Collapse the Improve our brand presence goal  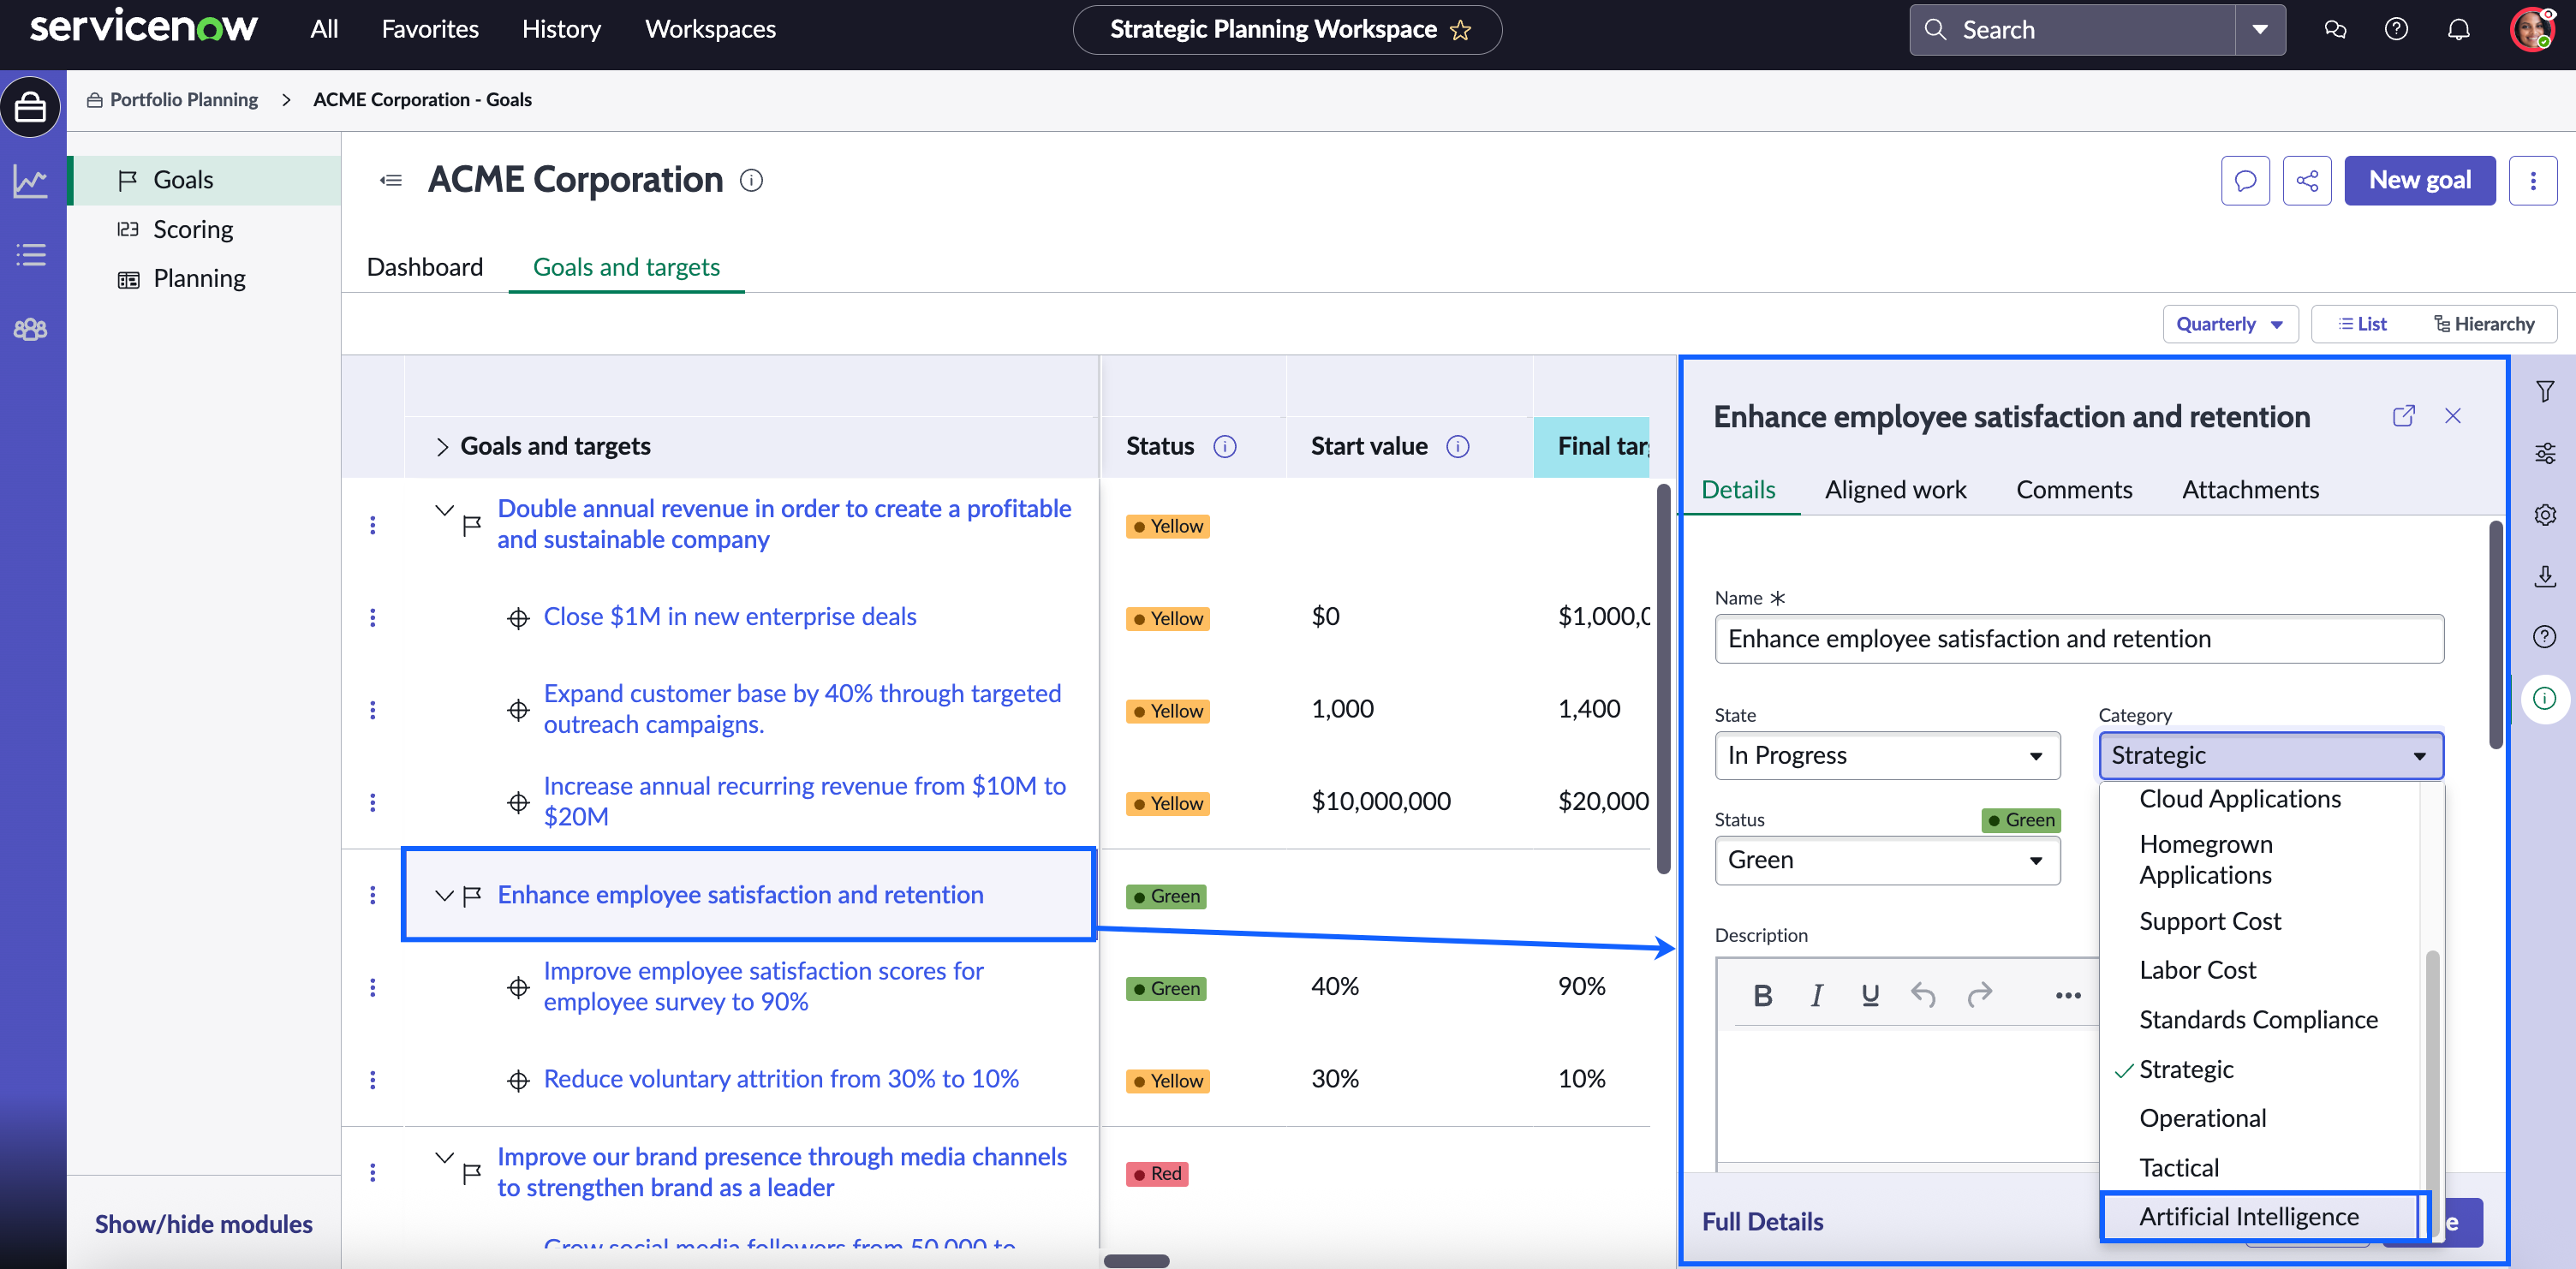coord(445,1158)
